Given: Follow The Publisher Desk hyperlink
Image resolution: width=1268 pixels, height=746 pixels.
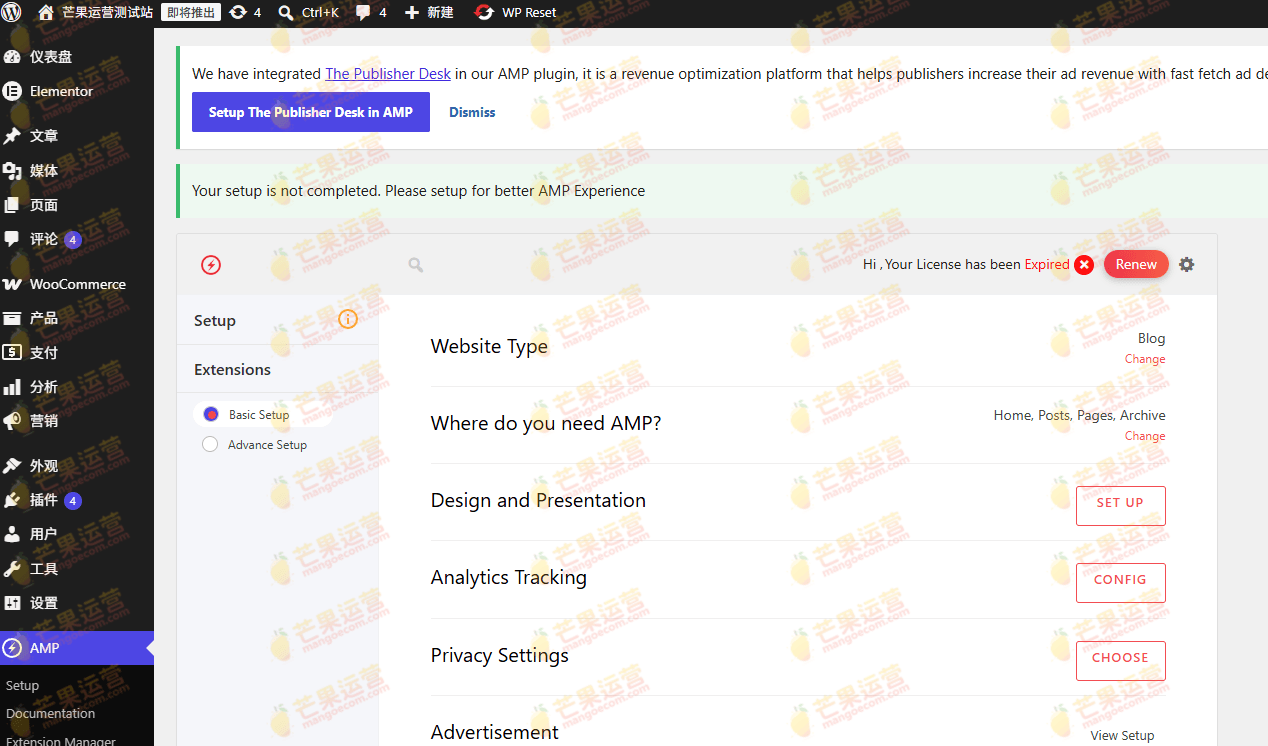Looking at the screenshot, I should pyautogui.click(x=388, y=74).
